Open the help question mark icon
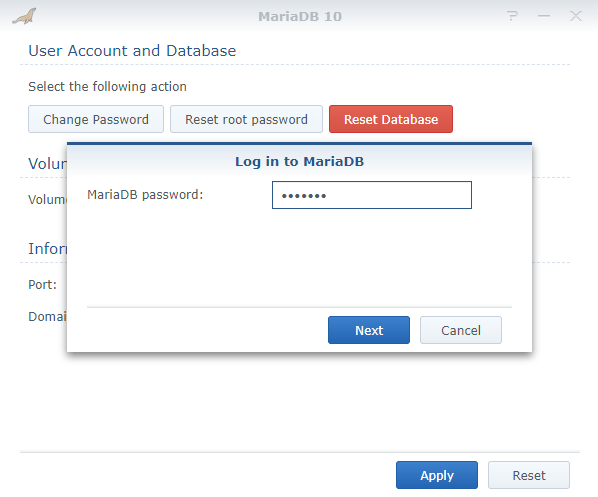The width and height of the screenshot is (598, 497). pos(512,16)
